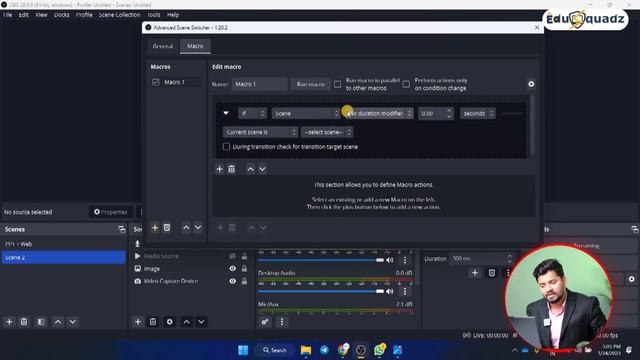This screenshot has width=640, height=360.
Task: Open the Scene Collection menu
Action: tap(120, 15)
